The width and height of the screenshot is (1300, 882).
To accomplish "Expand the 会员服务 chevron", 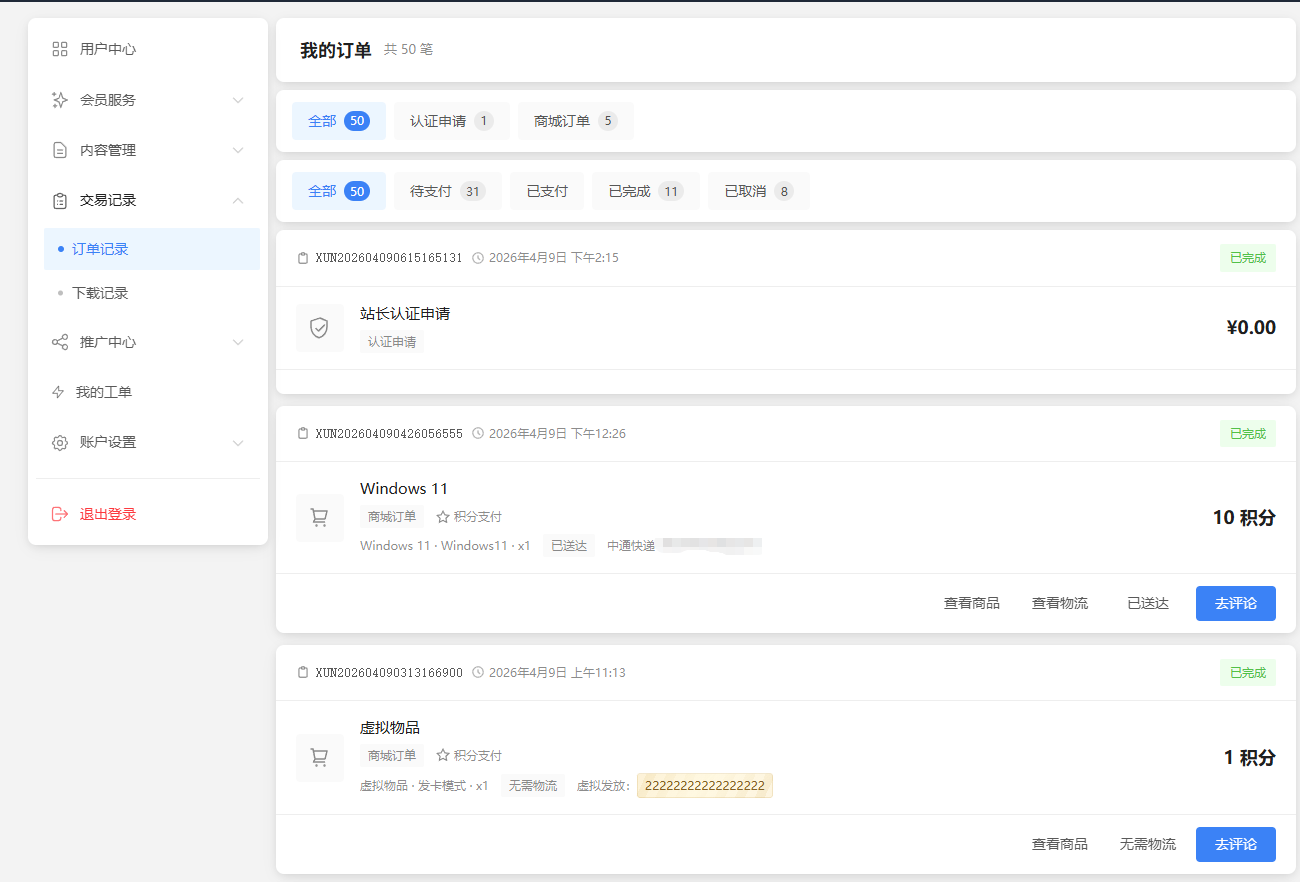I will (x=238, y=100).
